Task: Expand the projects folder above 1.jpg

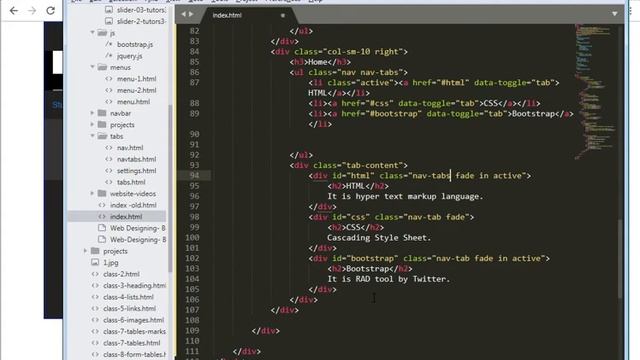Action: pos(85,251)
